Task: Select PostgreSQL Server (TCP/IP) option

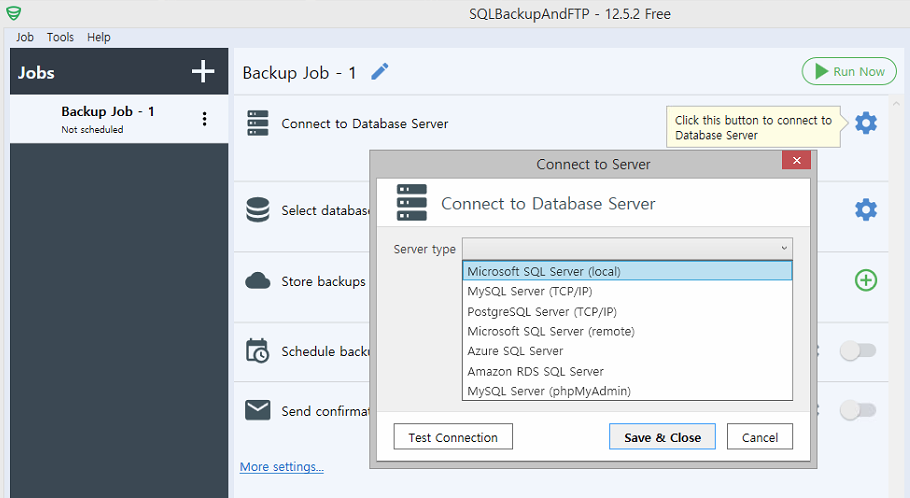Action: pyautogui.click(x=627, y=312)
